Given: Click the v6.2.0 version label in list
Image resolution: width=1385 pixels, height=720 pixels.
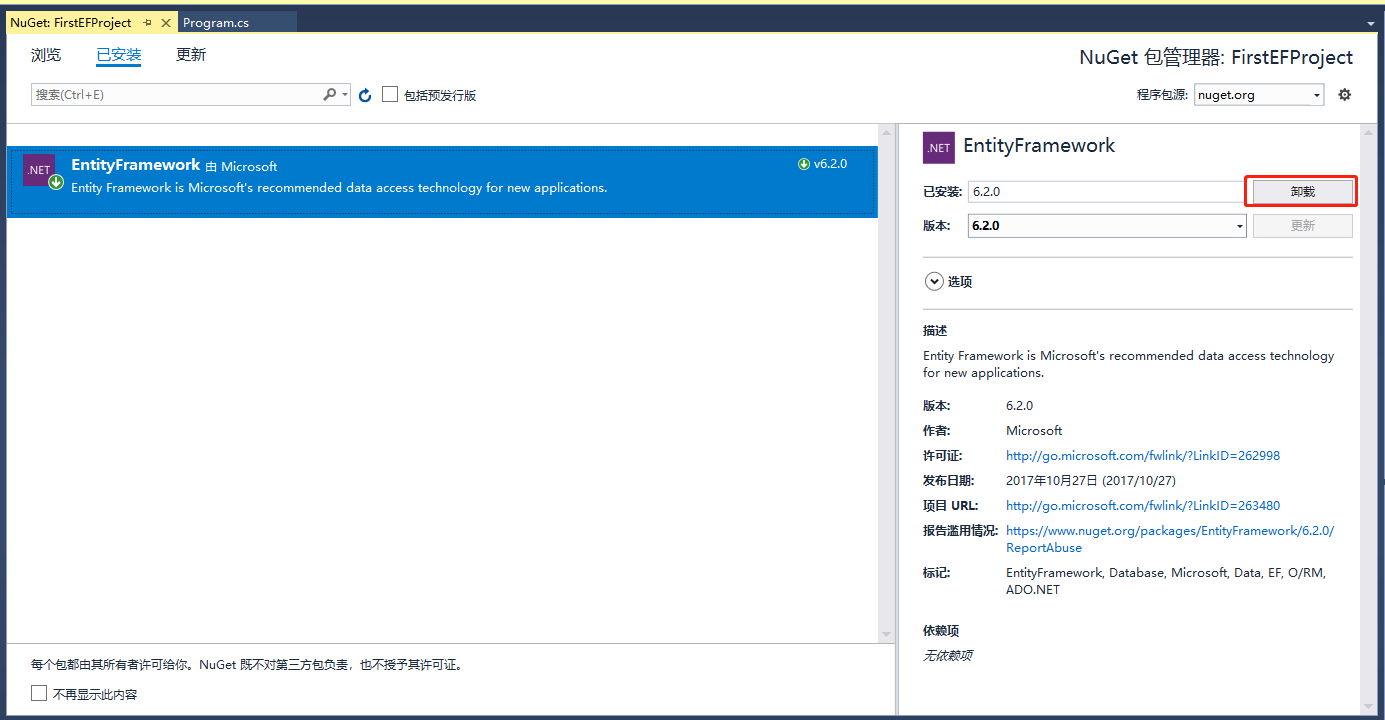Looking at the screenshot, I should click(830, 164).
